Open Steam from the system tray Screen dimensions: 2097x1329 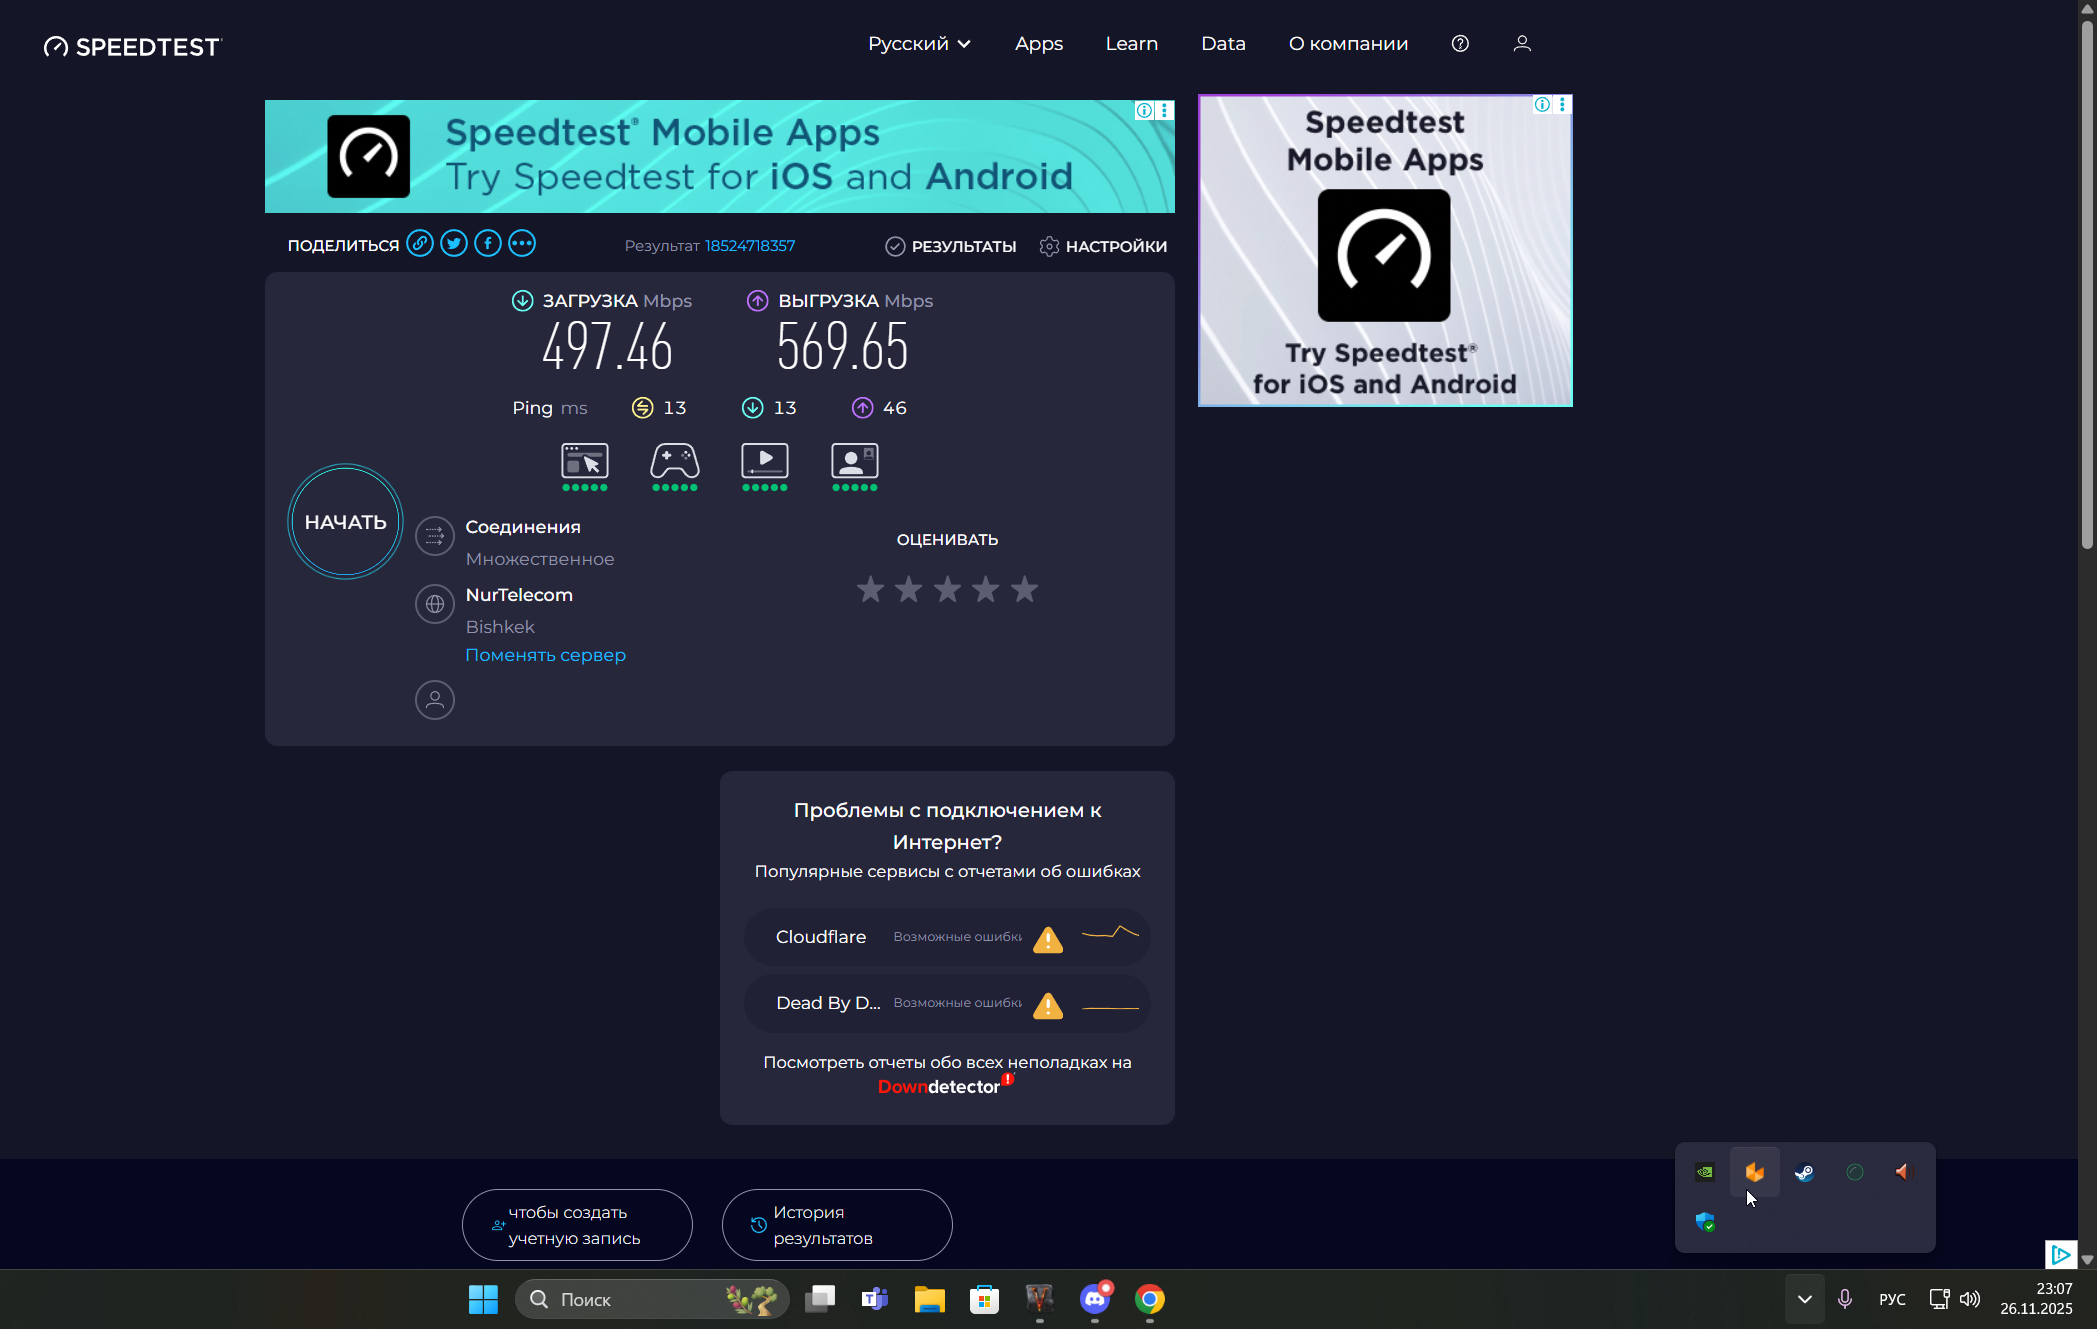point(1805,1172)
